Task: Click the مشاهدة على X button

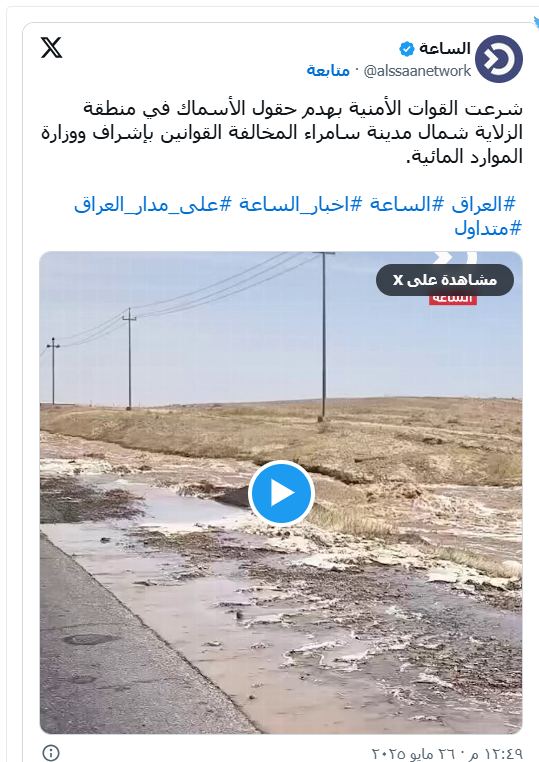Action: [x=445, y=280]
